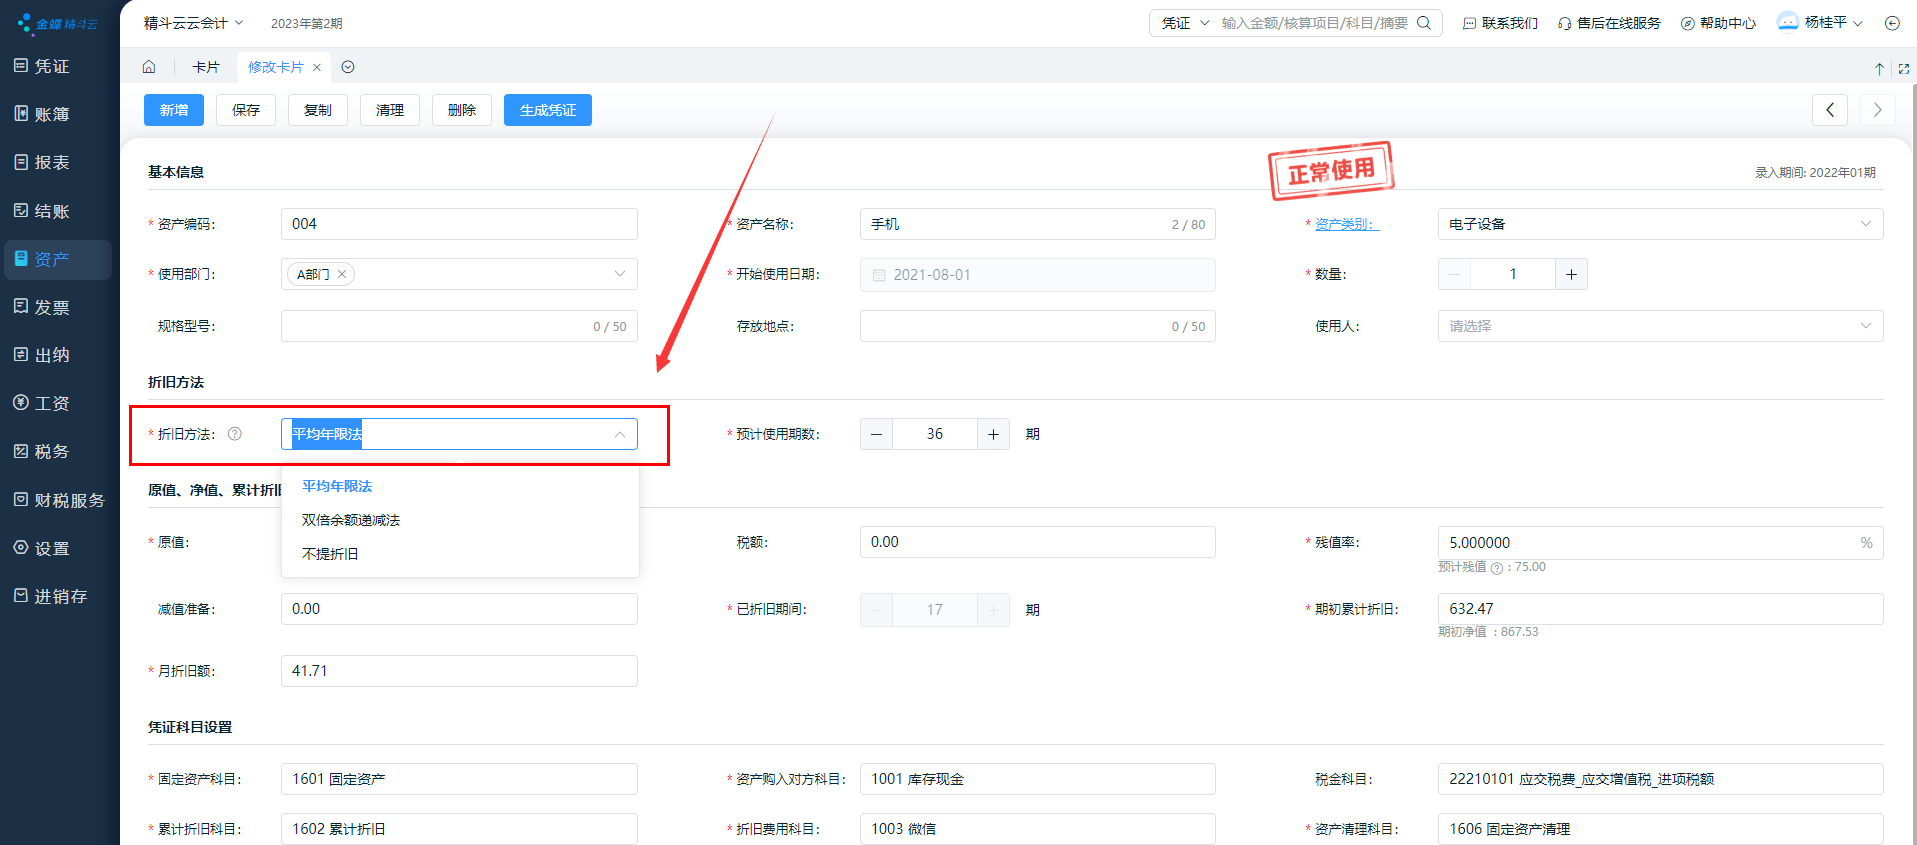Click the 资产类别 link label
The image size is (1917, 845).
click(x=1345, y=224)
